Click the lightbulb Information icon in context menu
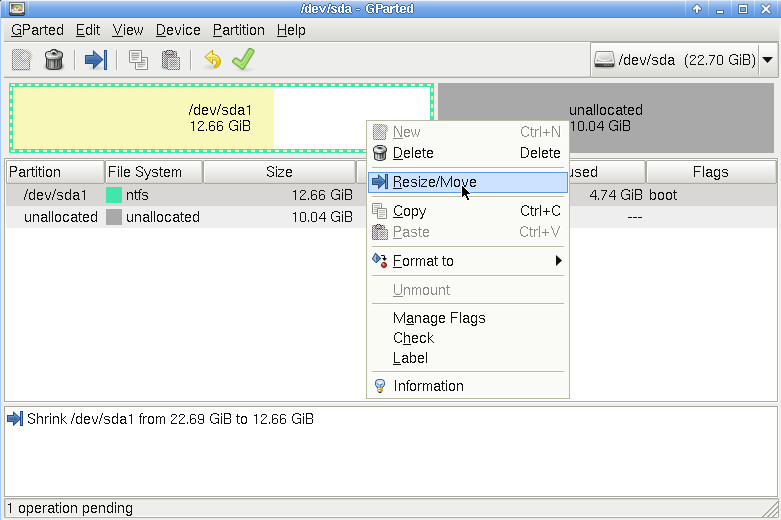Viewport: 781px width, 520px height. click(380, 386)
